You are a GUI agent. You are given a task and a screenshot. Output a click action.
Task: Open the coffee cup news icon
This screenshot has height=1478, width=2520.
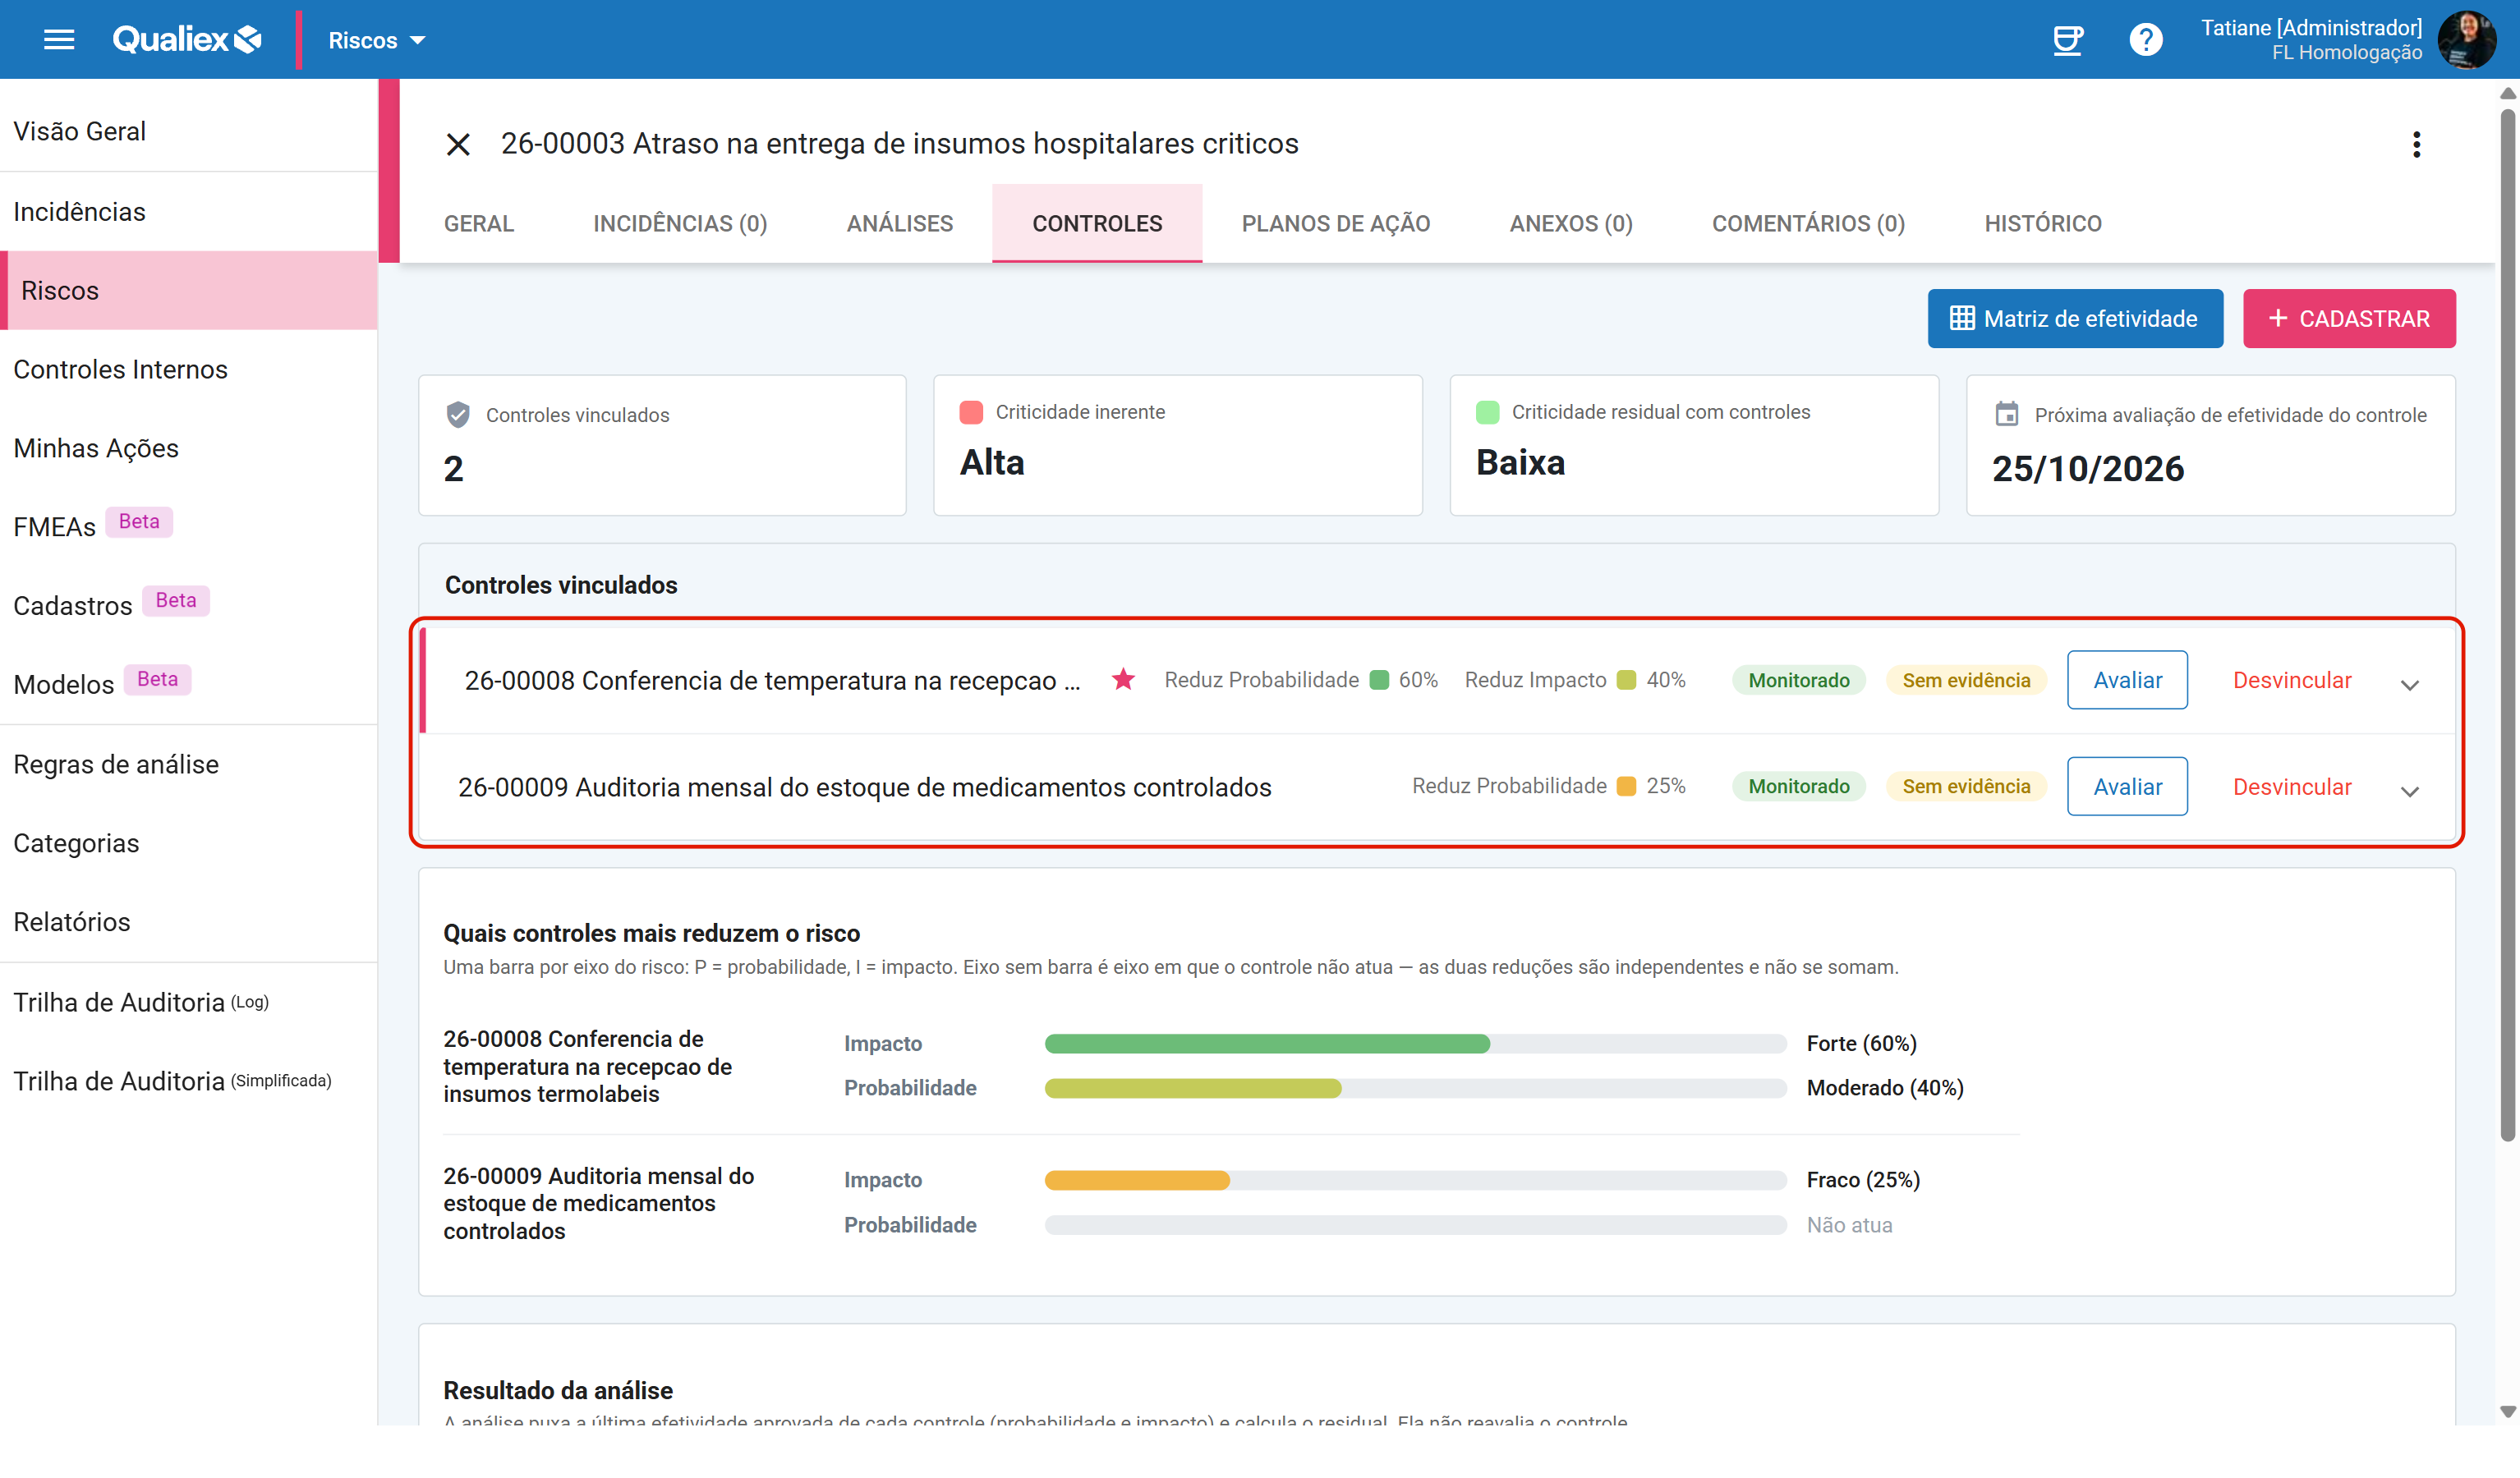tap(2067, 40)
